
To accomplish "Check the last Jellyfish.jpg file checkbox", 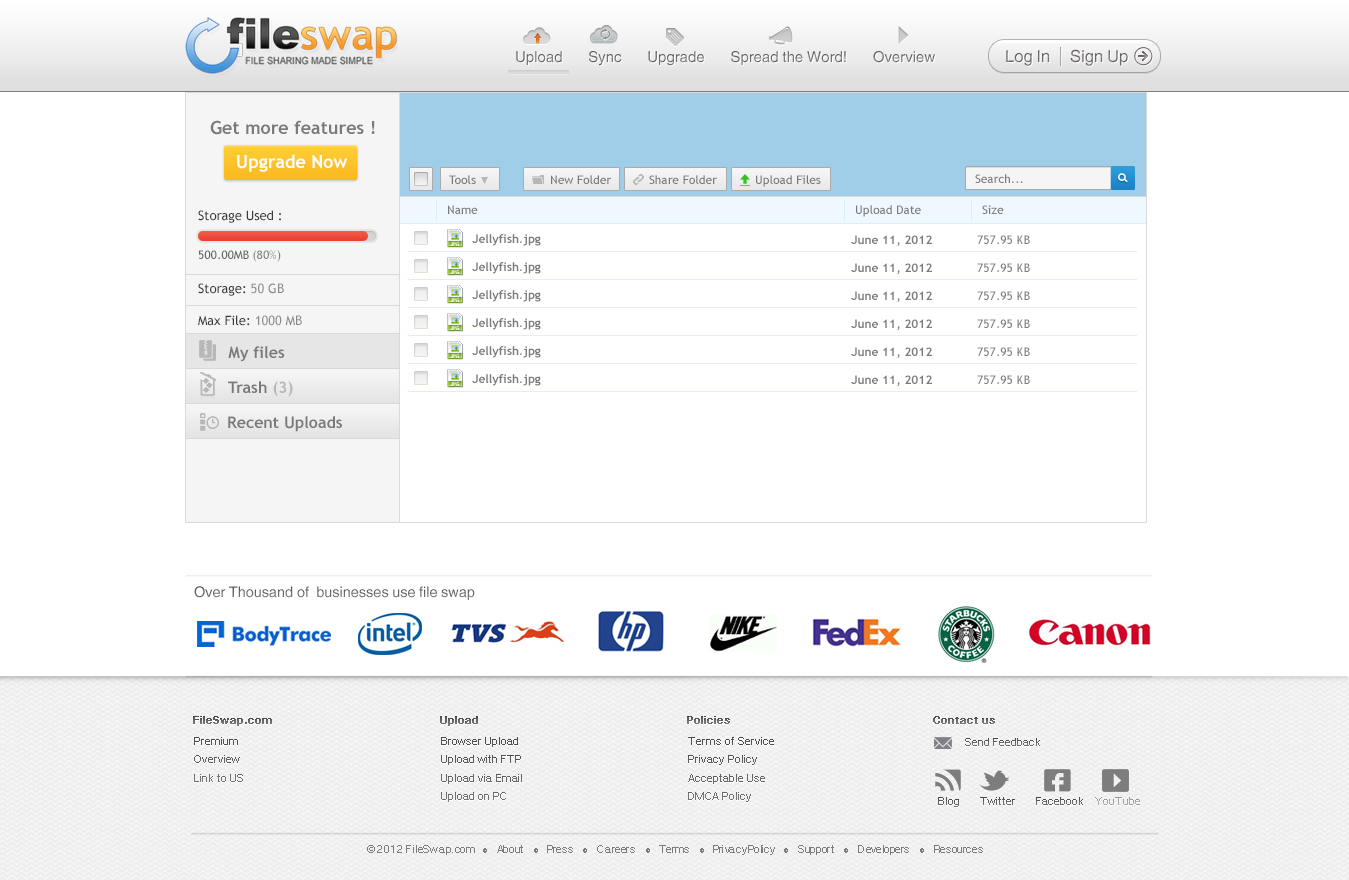I will pos(421,378).
